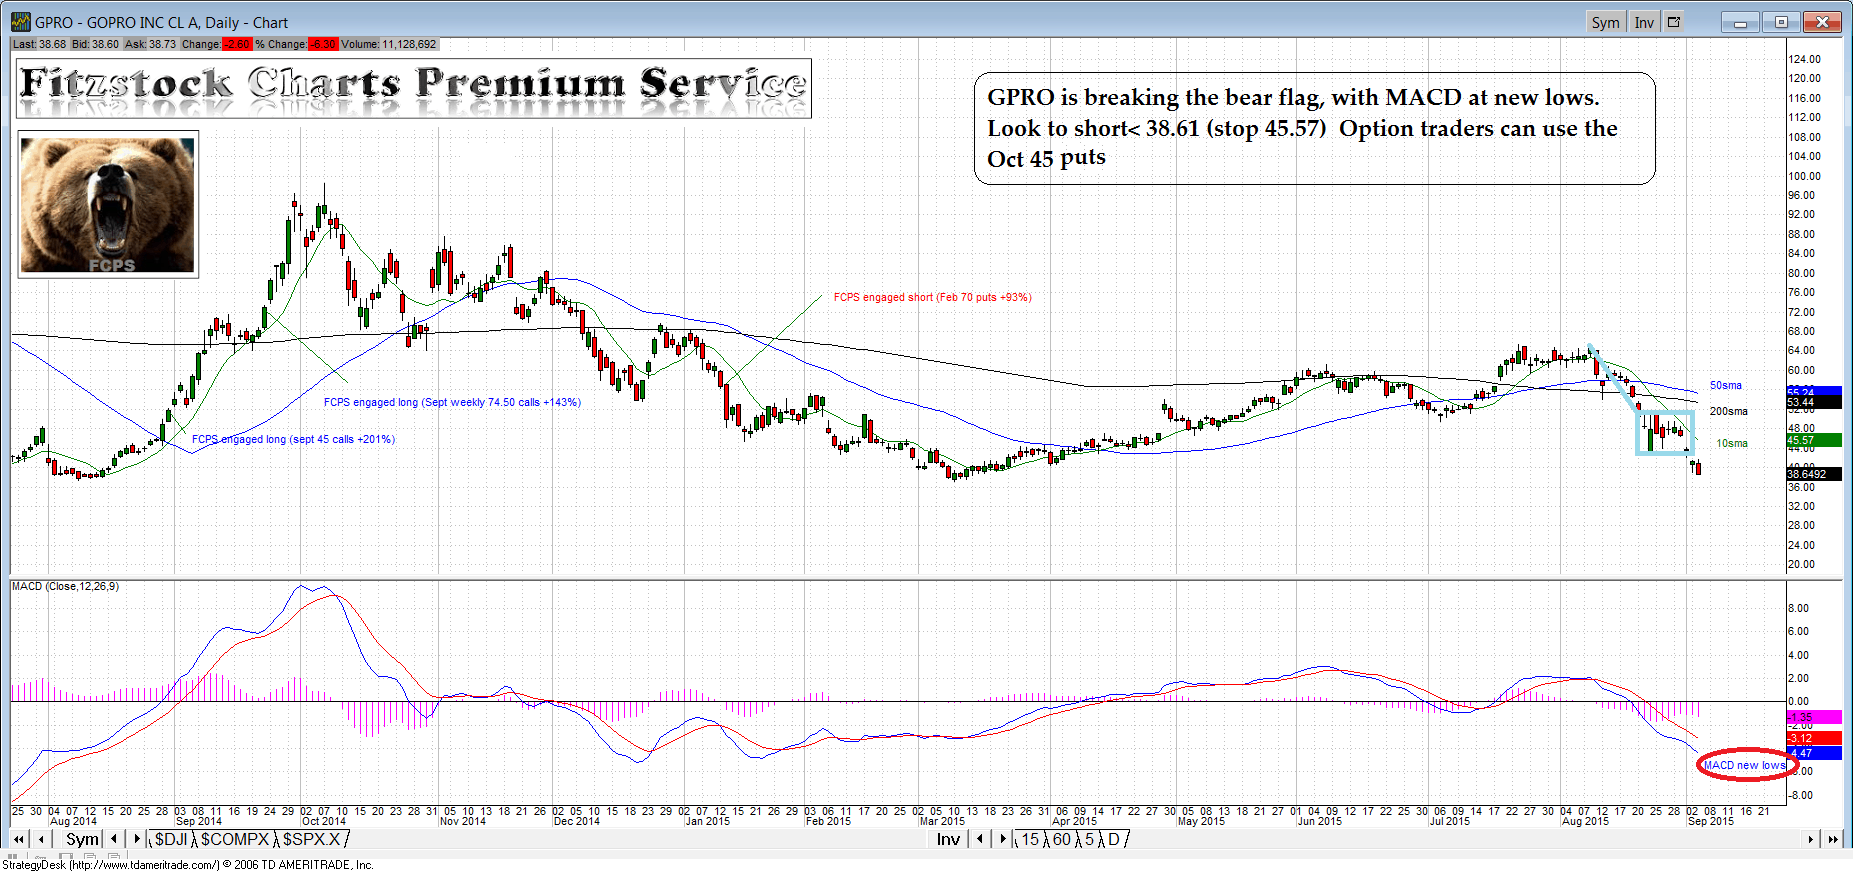
Task: Switch to the 60 minute interval tab
Action: 1062,839
